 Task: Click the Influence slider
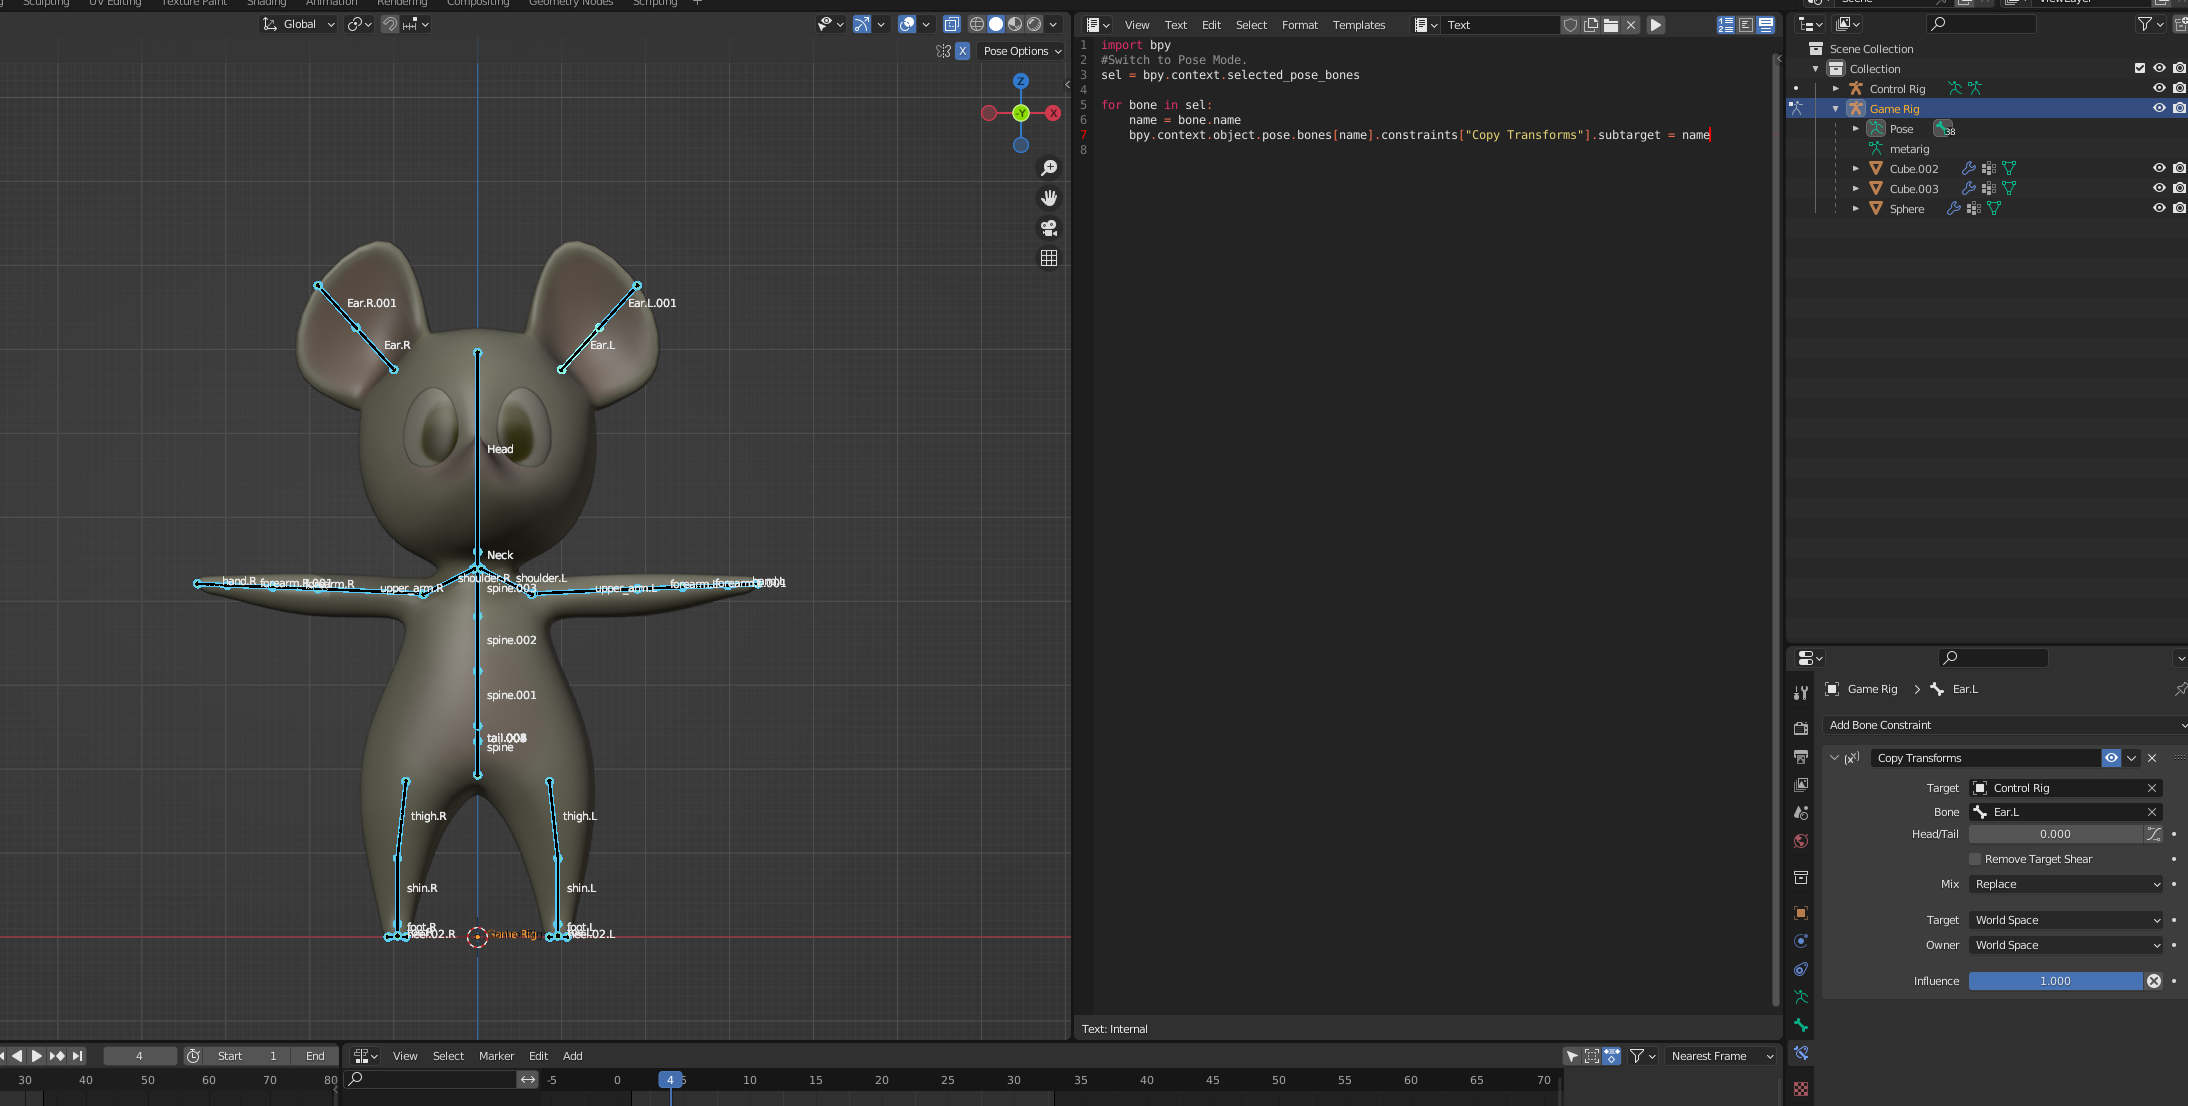(x=2055, y=981)
